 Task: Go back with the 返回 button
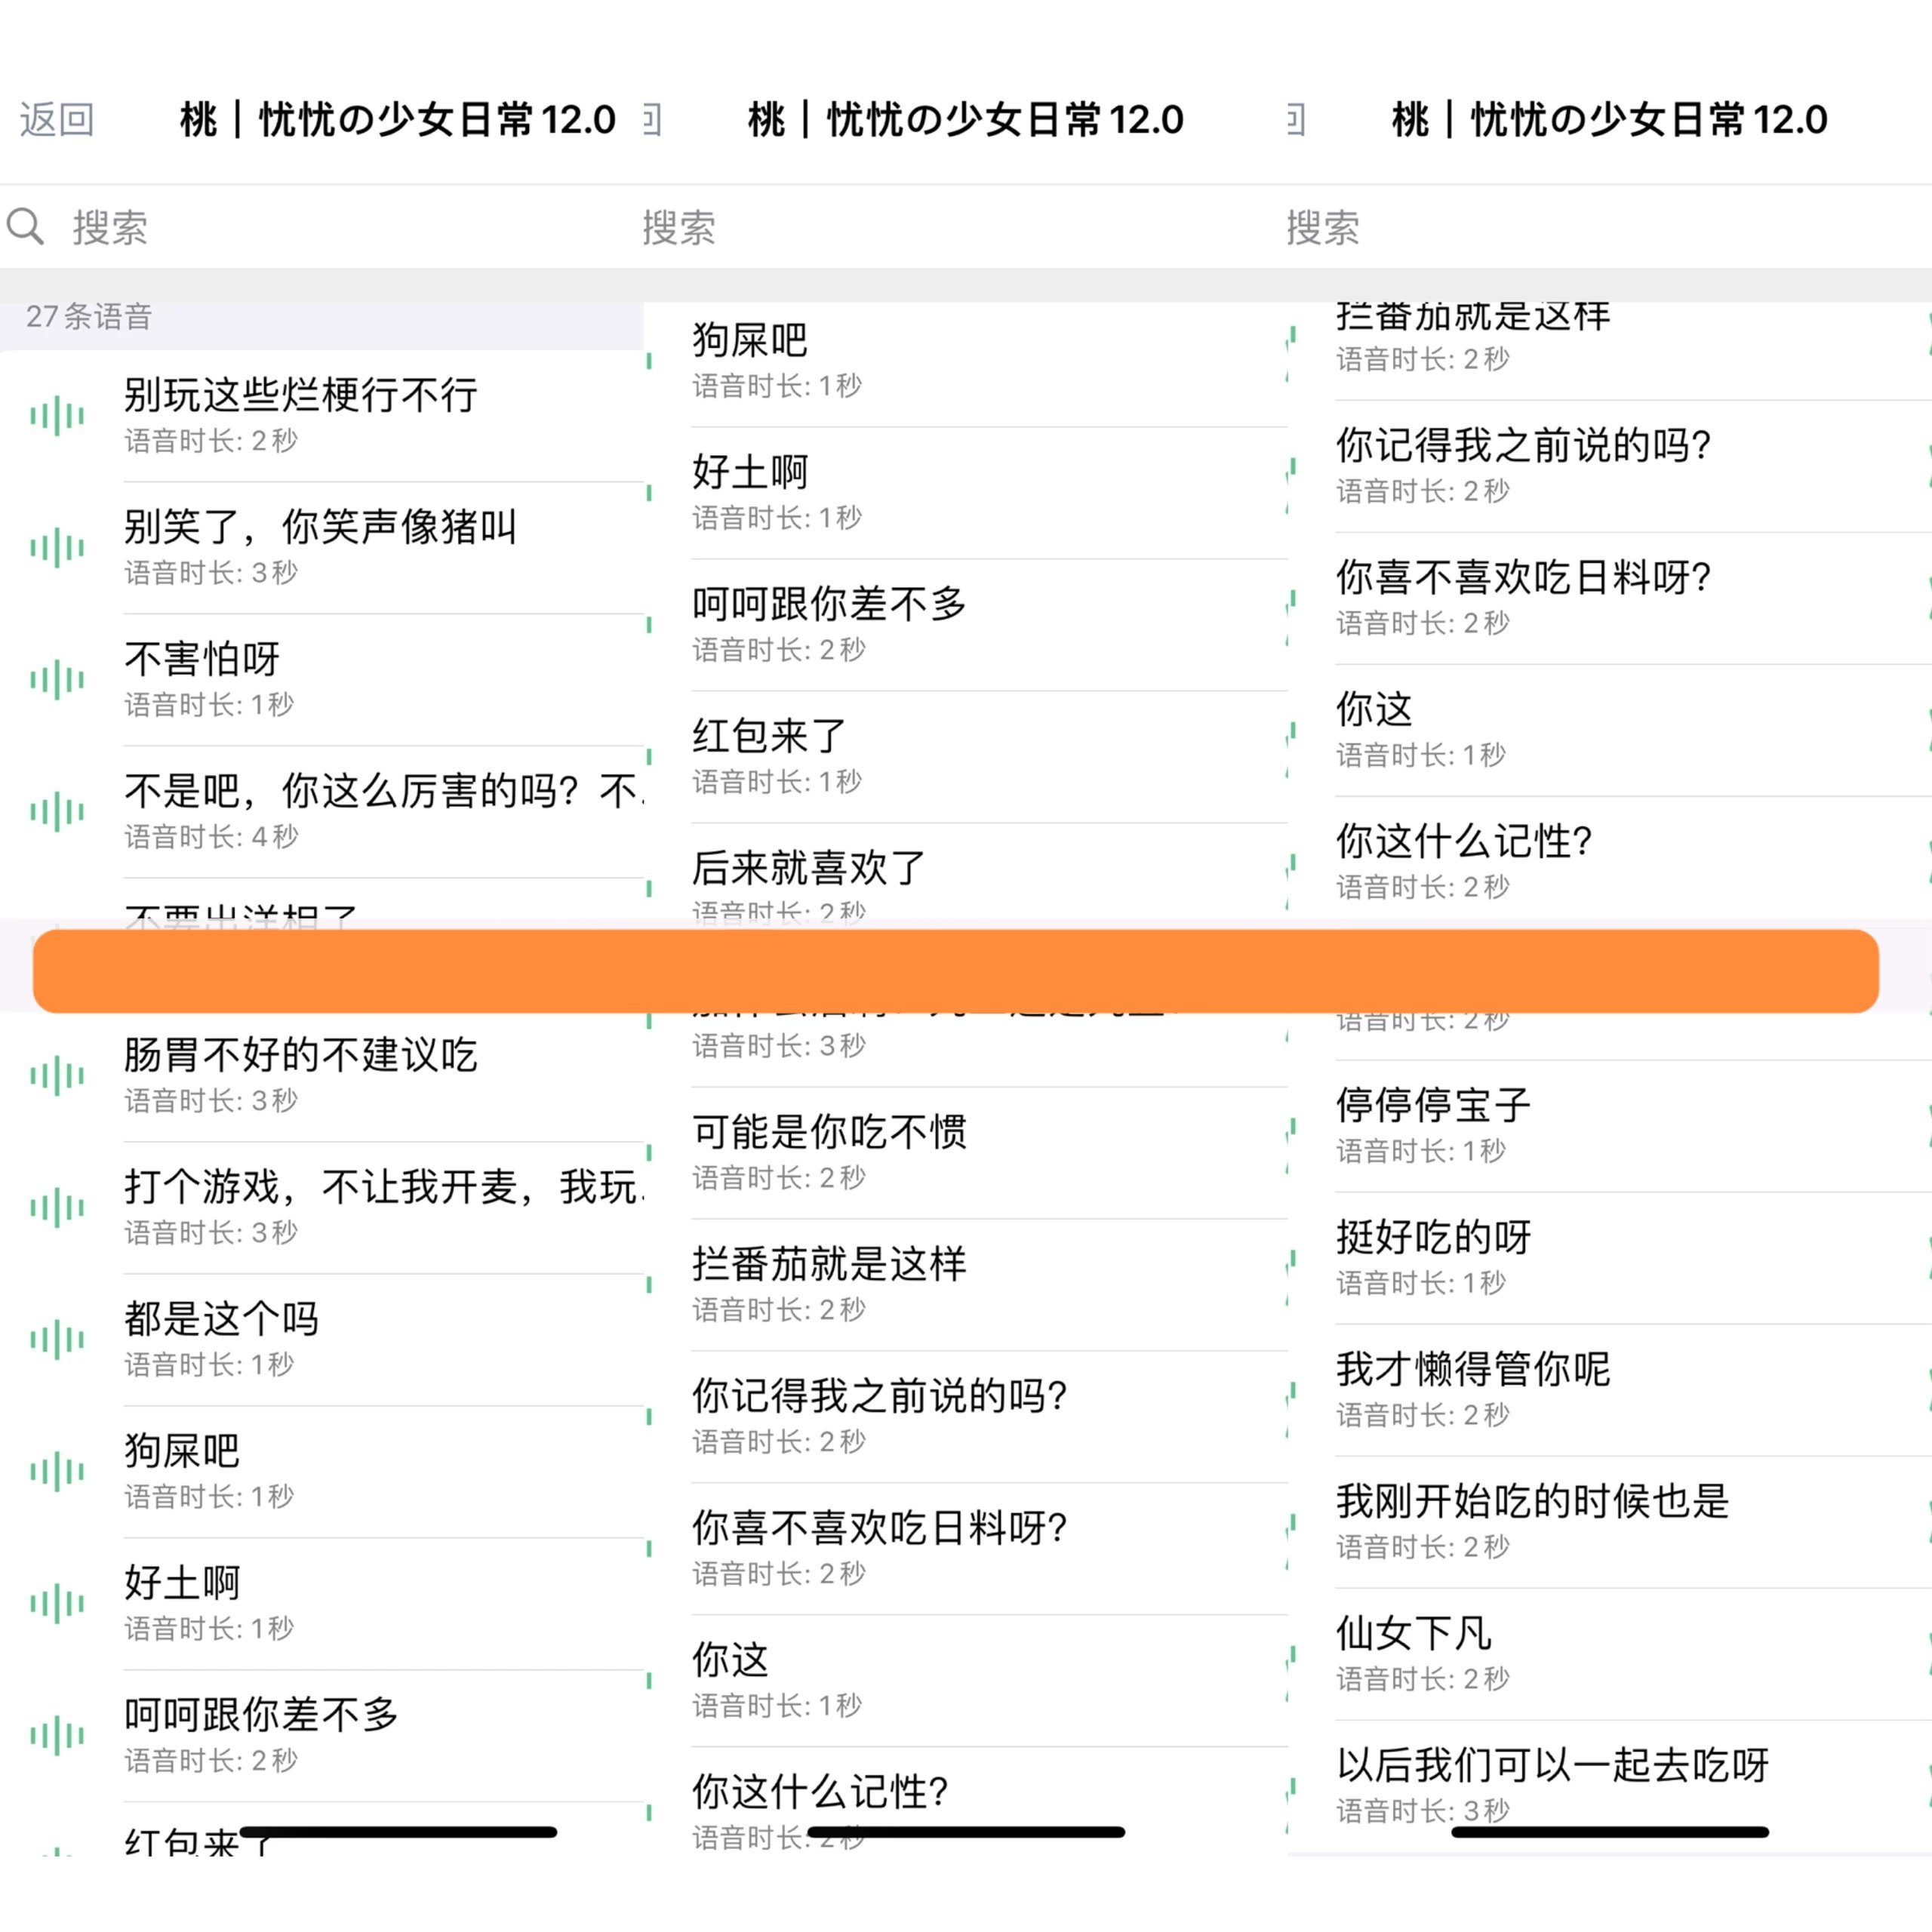57,120
